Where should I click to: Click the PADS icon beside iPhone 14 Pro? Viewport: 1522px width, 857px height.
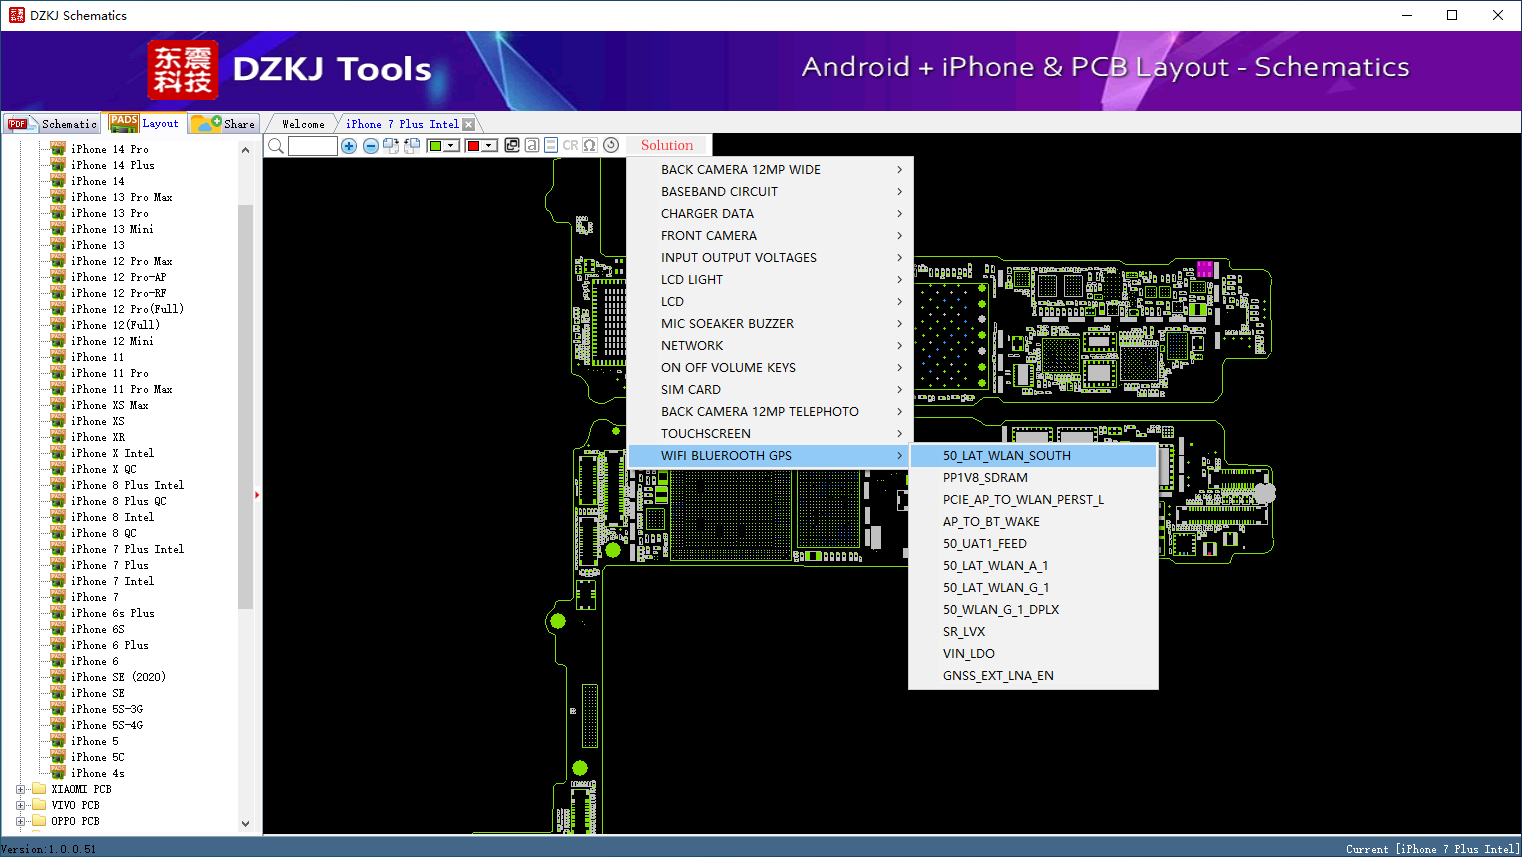[58, 149]
